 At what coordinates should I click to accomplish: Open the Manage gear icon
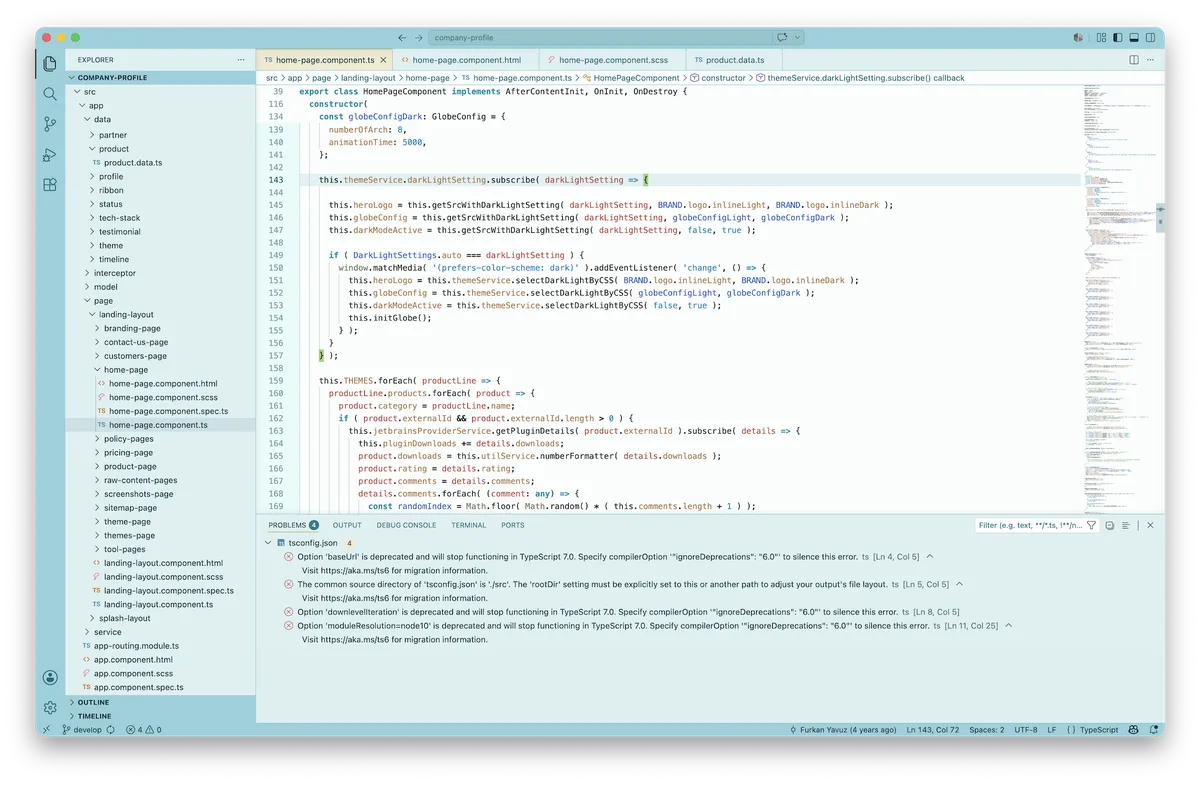point(50,707)
